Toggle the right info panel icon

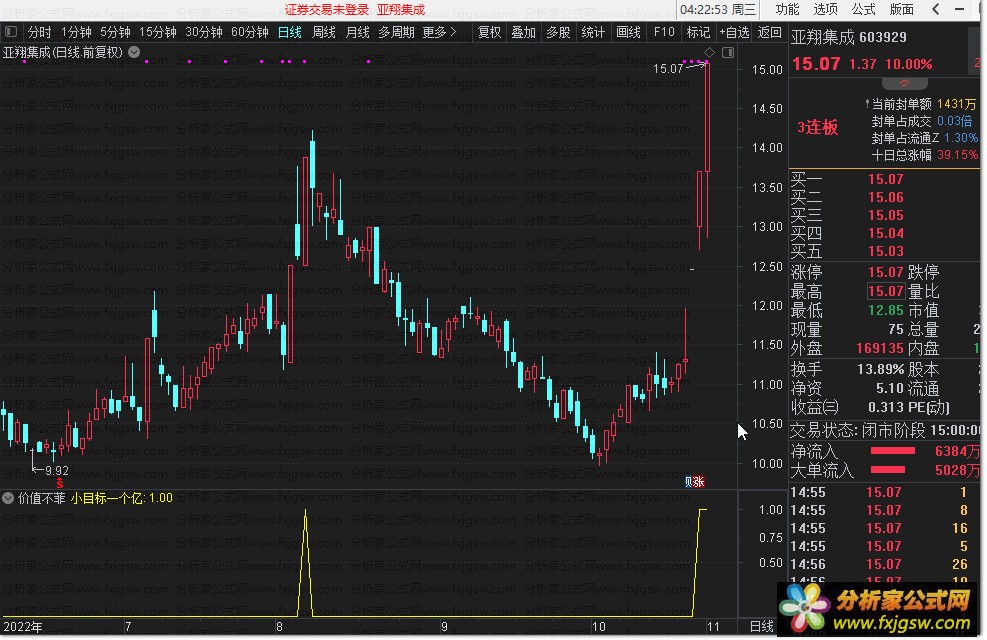(x=728, y=53)
